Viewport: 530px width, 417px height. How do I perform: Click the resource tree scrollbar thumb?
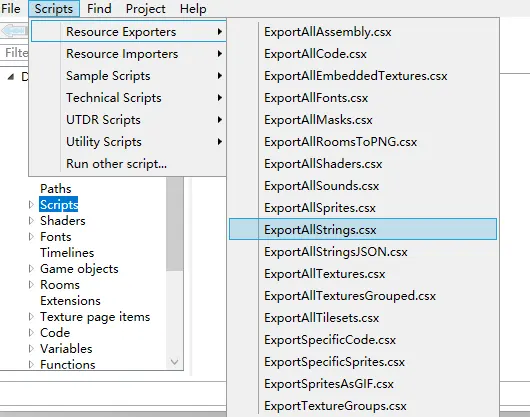click(174, 224)
